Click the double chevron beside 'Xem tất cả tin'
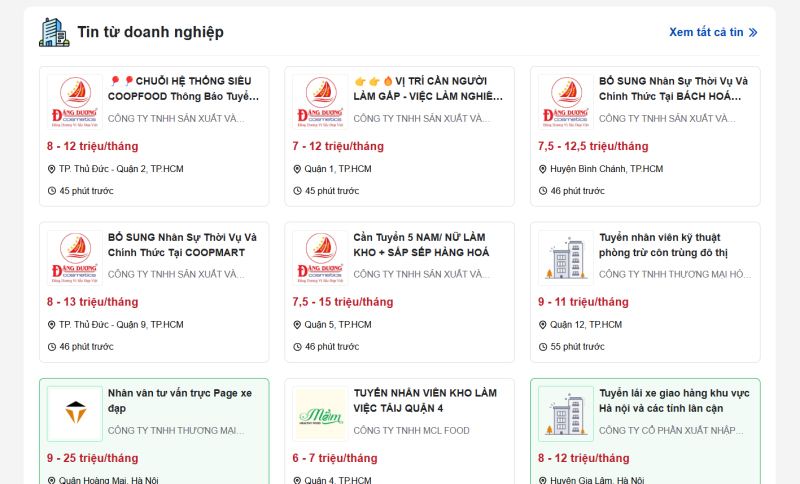This screenshot has height=484, width=800. pyautogui.click(x=753, y=33)
